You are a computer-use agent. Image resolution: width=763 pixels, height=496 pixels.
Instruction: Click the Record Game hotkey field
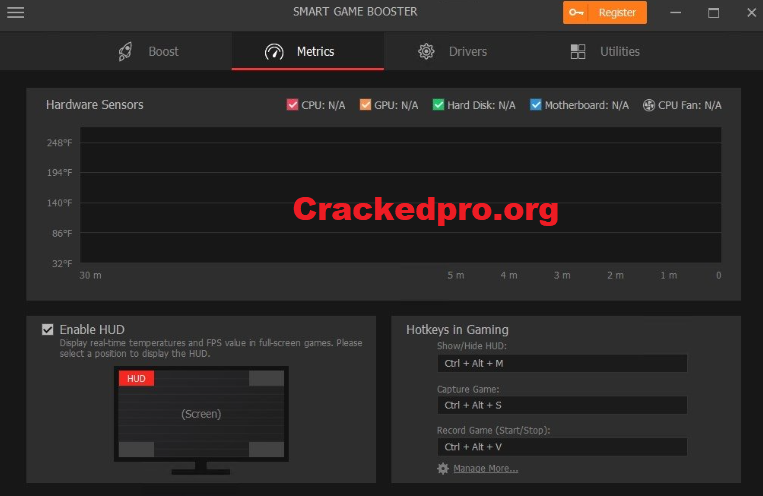tap(562, 447)
